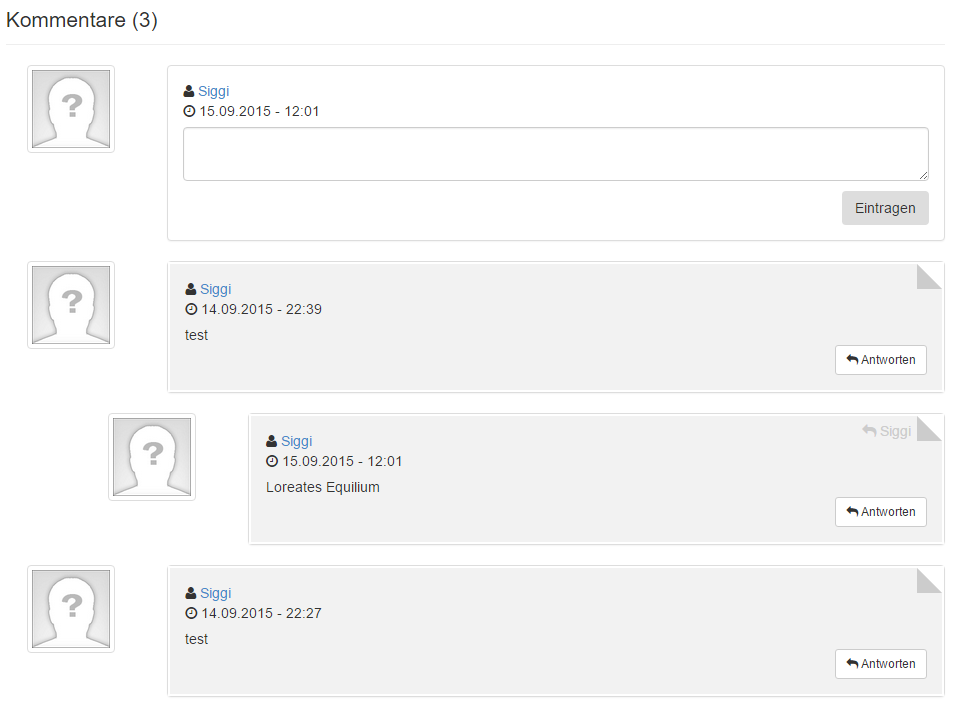Click the avatar thumbnail beside the comment form
The image size is (960, 714).
click(71, 109)
